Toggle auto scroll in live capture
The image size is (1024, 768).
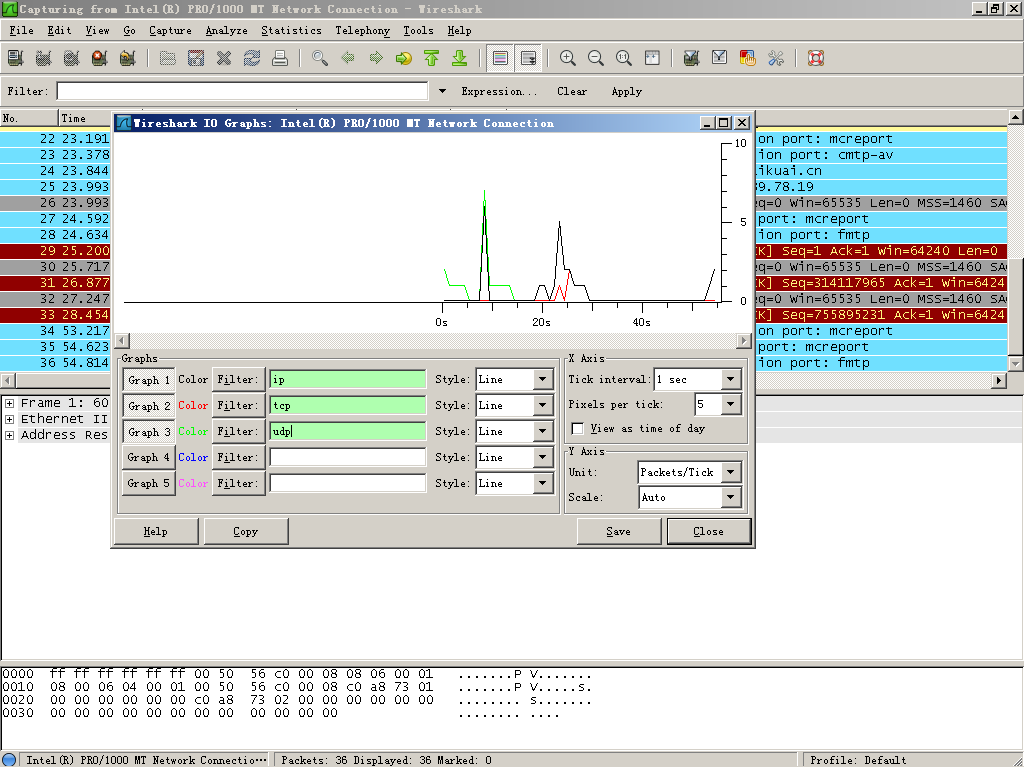[x=528, y=58]
